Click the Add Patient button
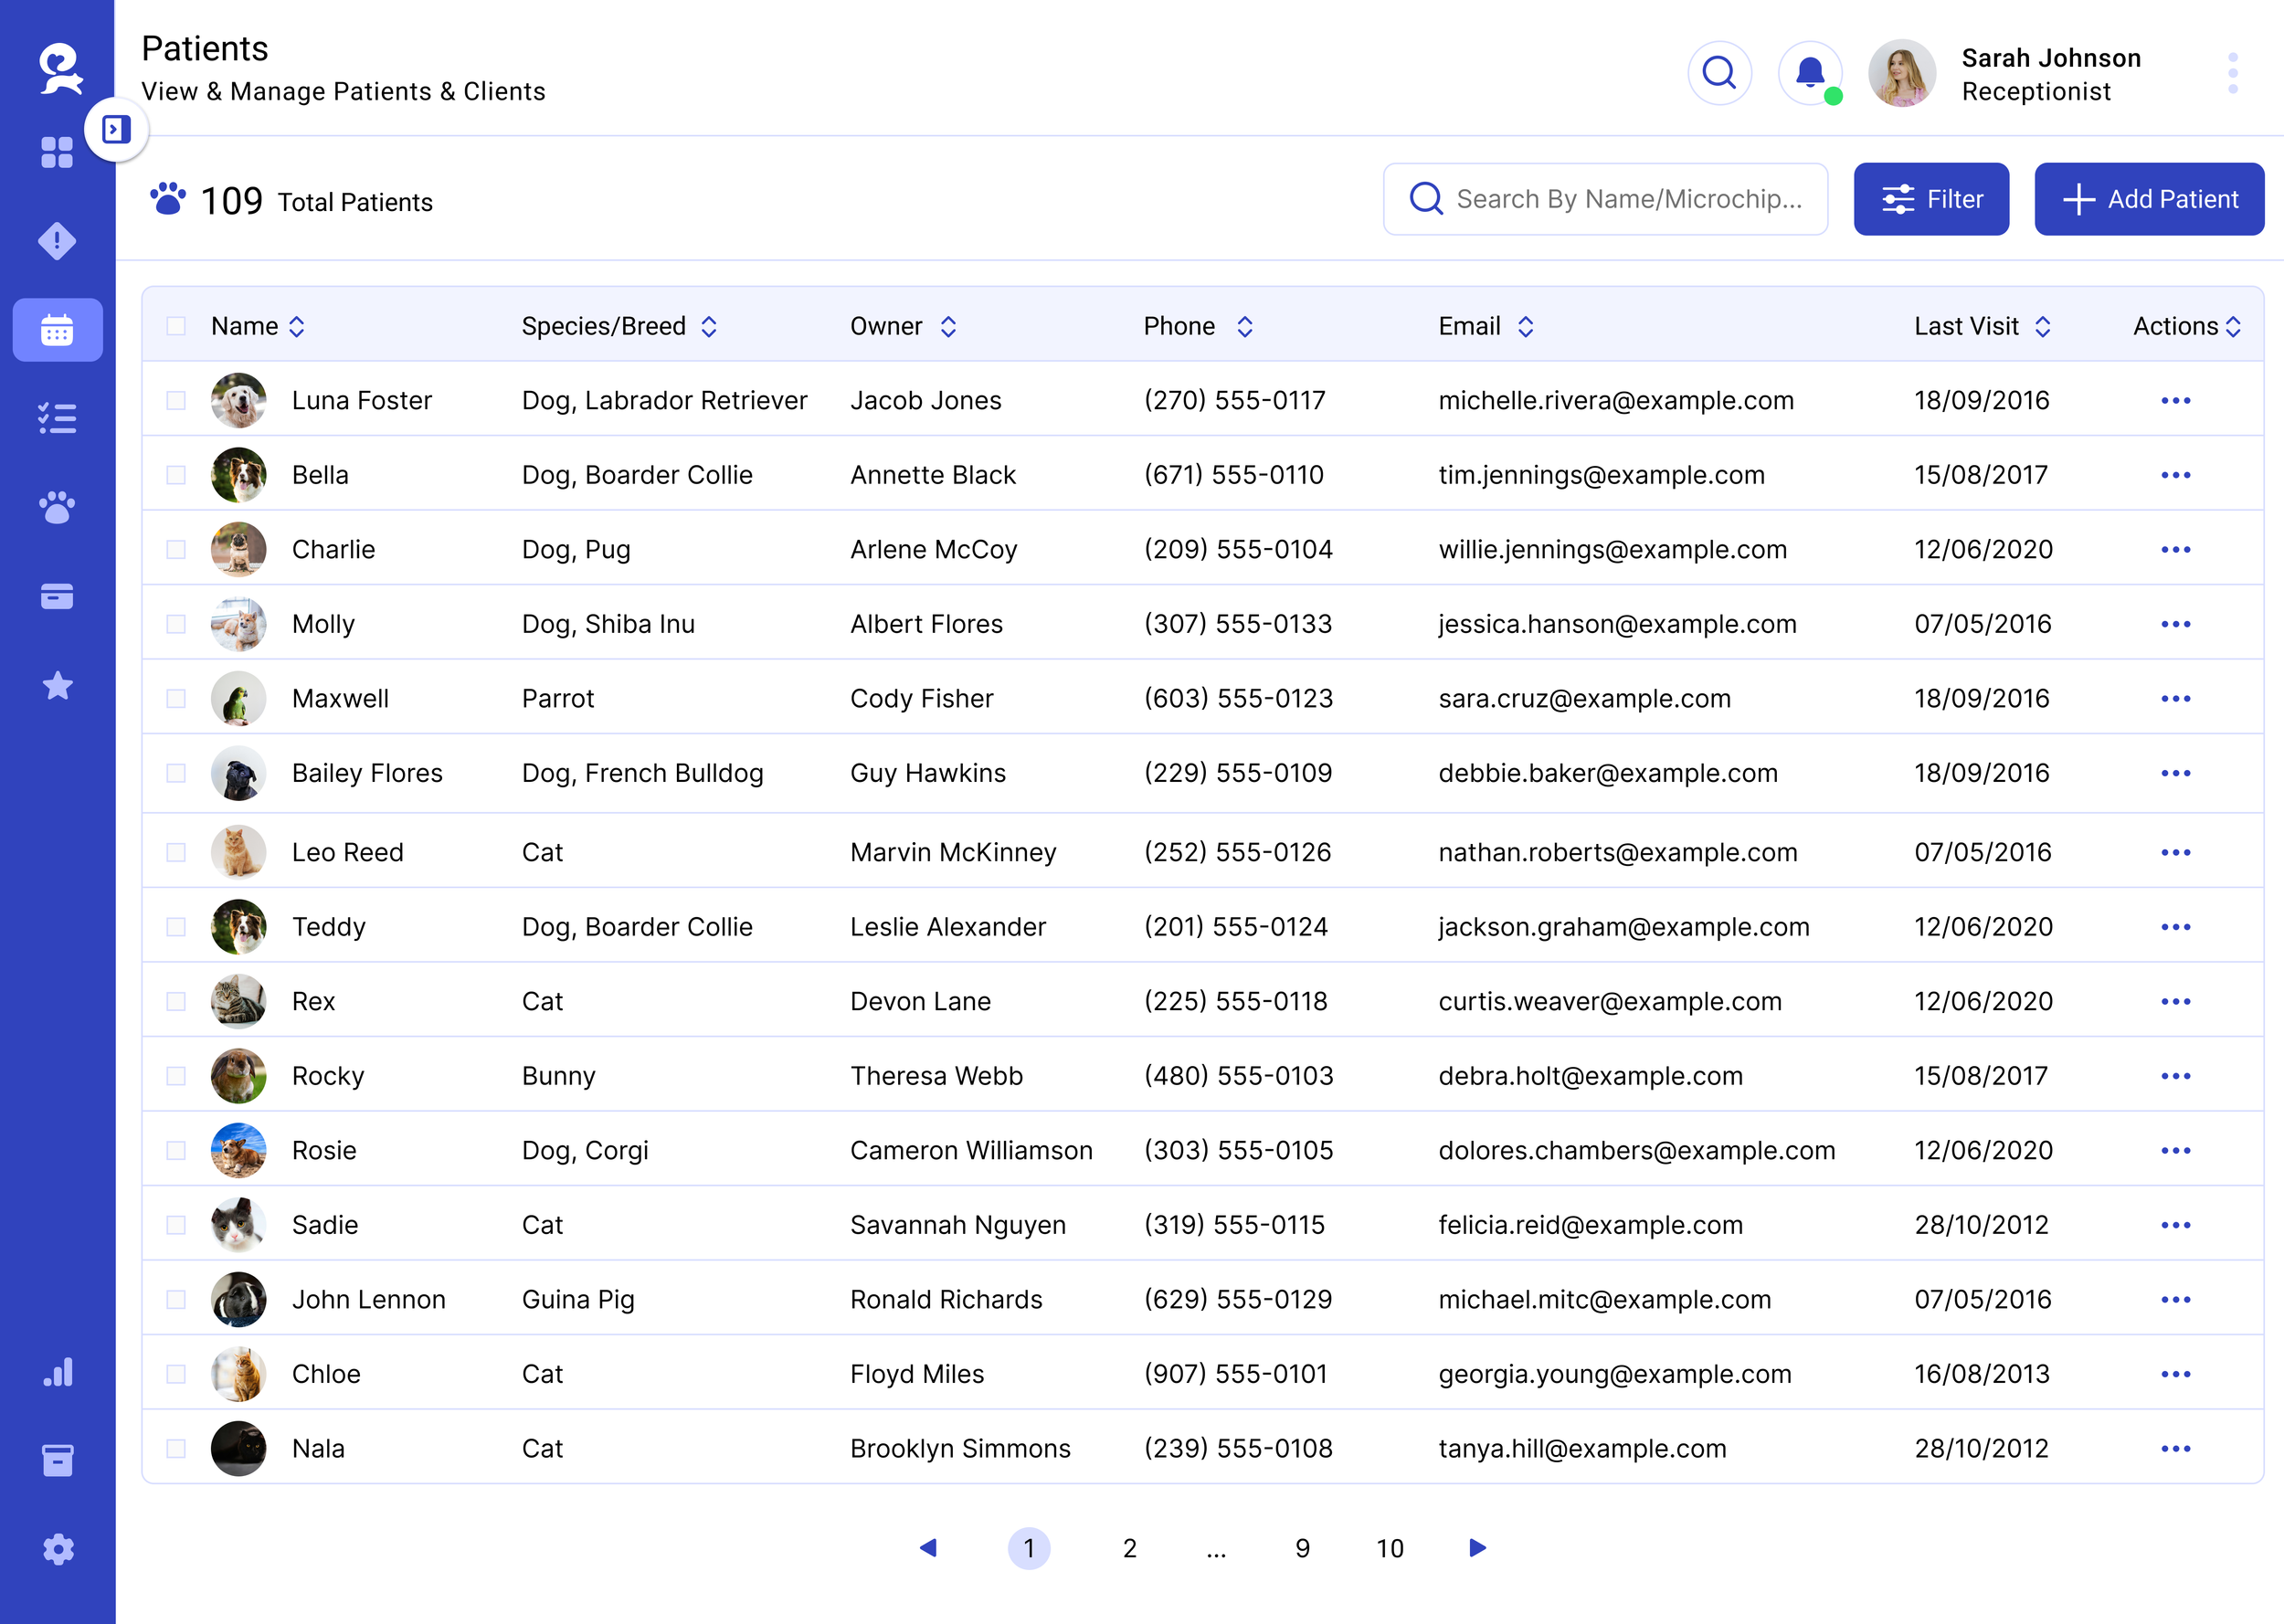The image size is (2284, 1624). pyautogui.click(x=2148, y=199)
